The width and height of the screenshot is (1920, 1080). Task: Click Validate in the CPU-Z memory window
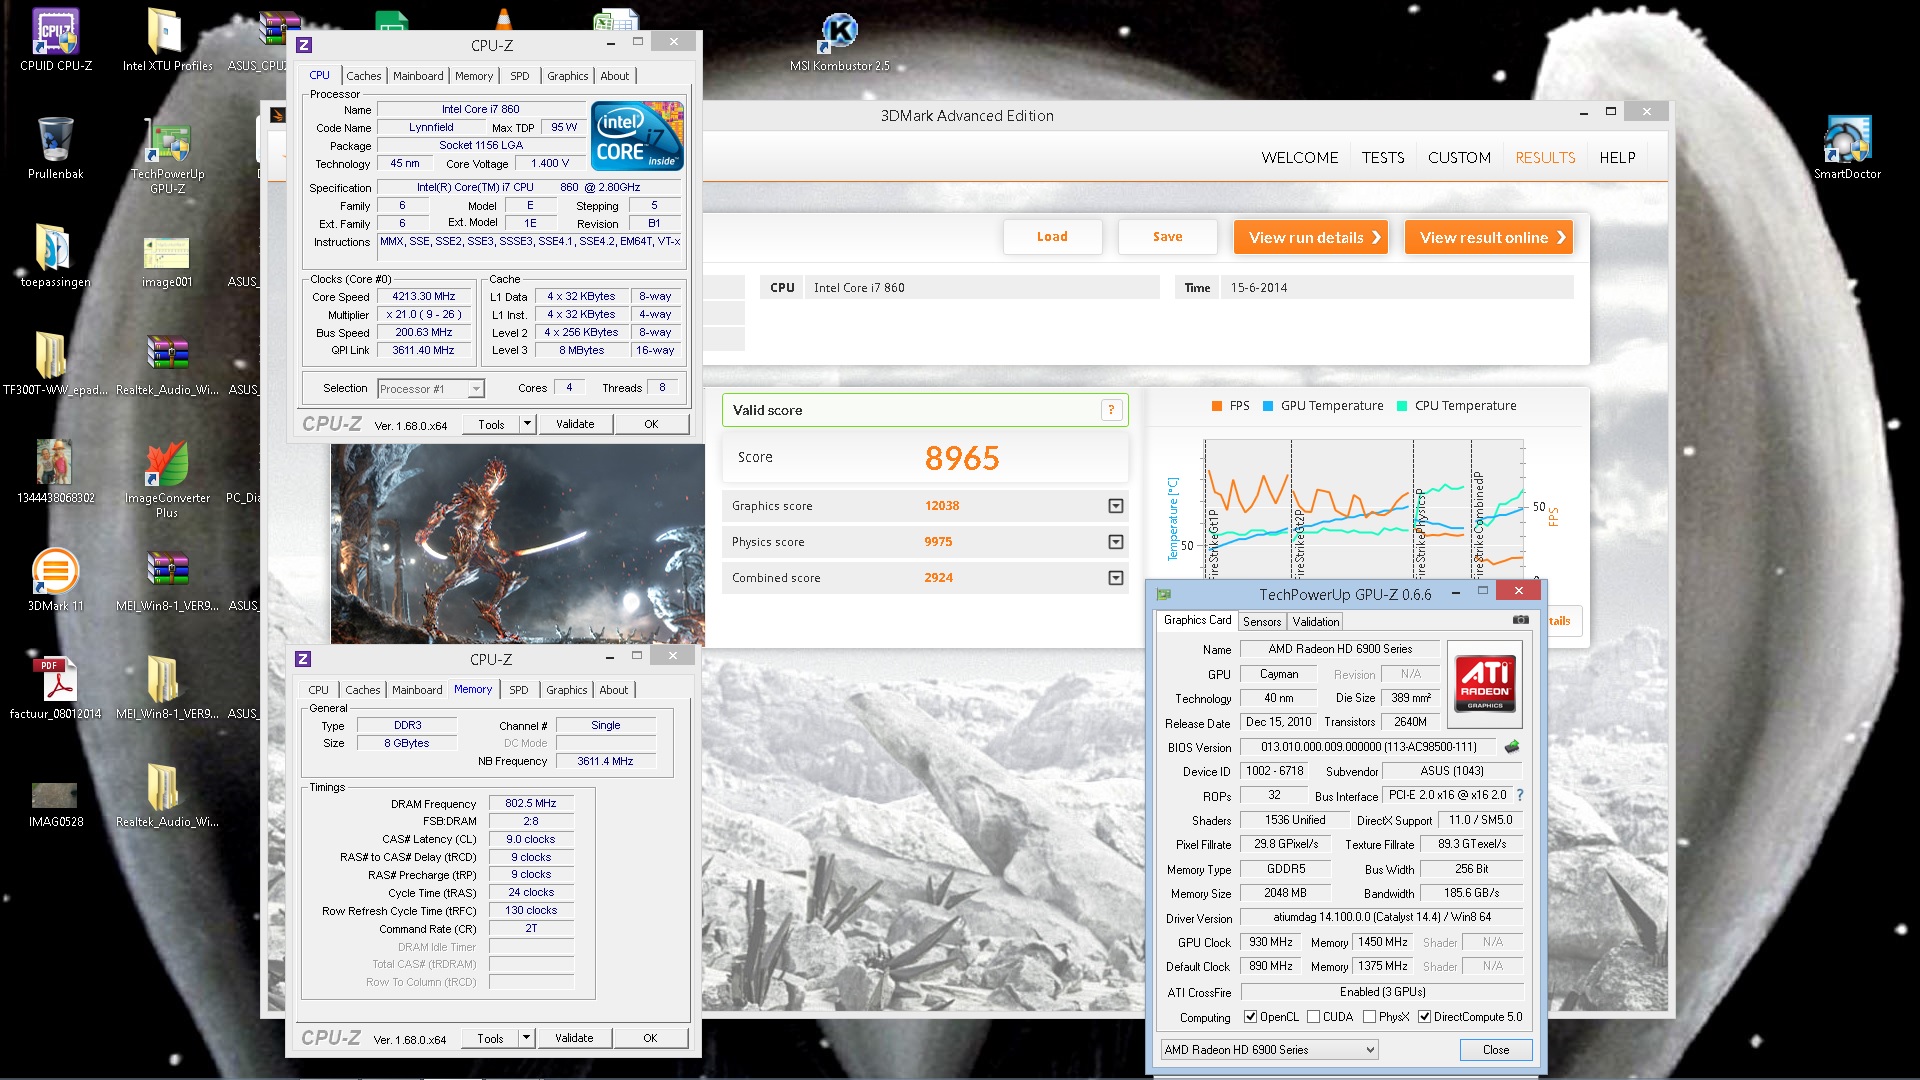[x=574, y=1038]
